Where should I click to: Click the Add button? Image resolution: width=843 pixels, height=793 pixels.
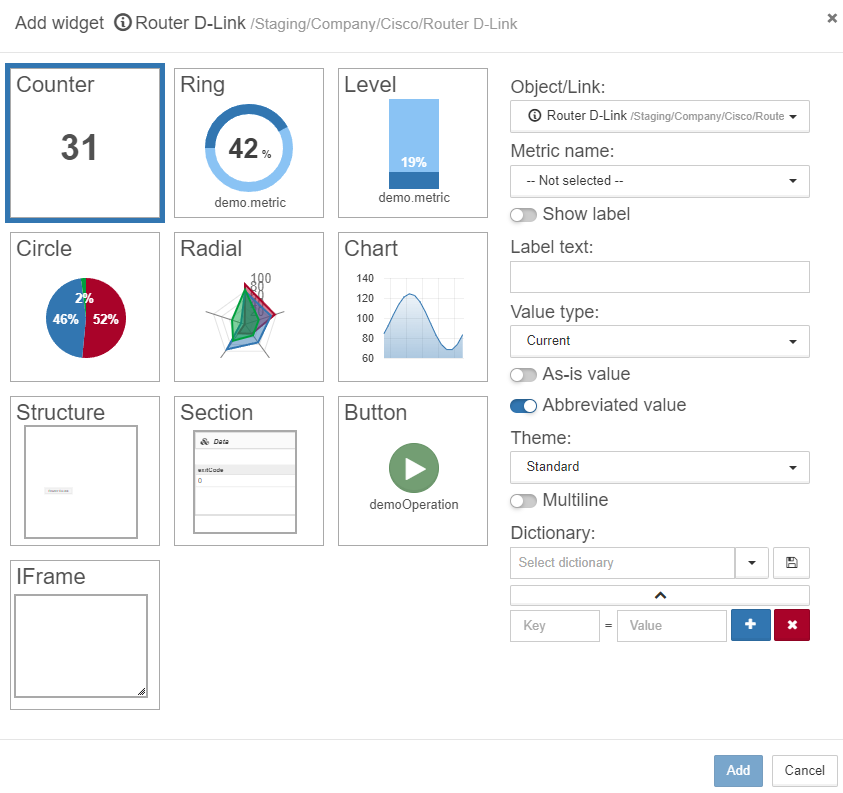(x=738, y=770)
